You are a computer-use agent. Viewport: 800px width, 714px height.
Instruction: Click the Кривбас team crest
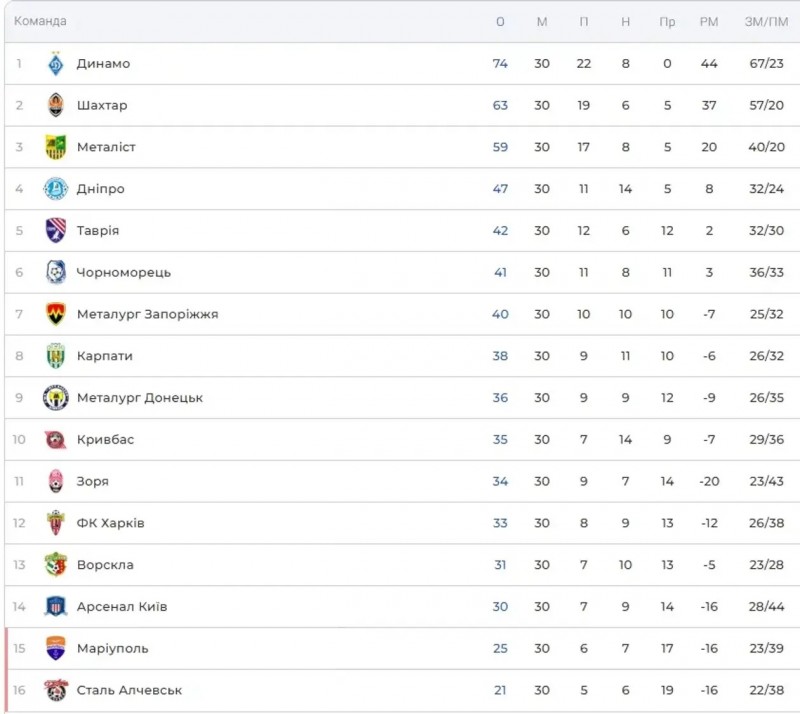click(x=56, y=440)
